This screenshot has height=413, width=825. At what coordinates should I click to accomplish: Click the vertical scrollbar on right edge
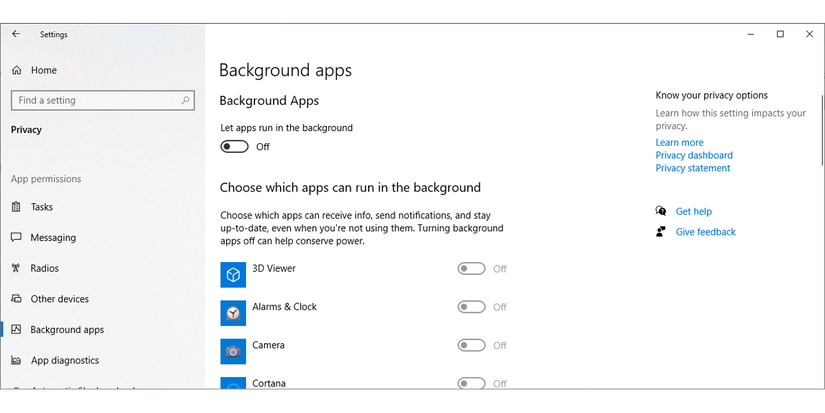pos(822,130)
